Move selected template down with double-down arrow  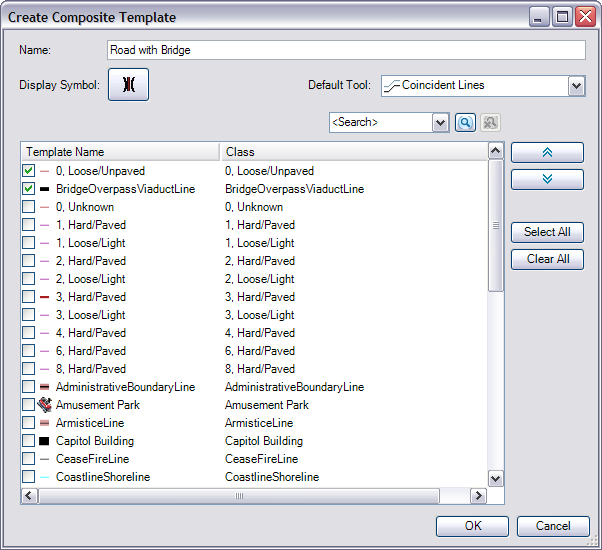(x=547, y=180)
